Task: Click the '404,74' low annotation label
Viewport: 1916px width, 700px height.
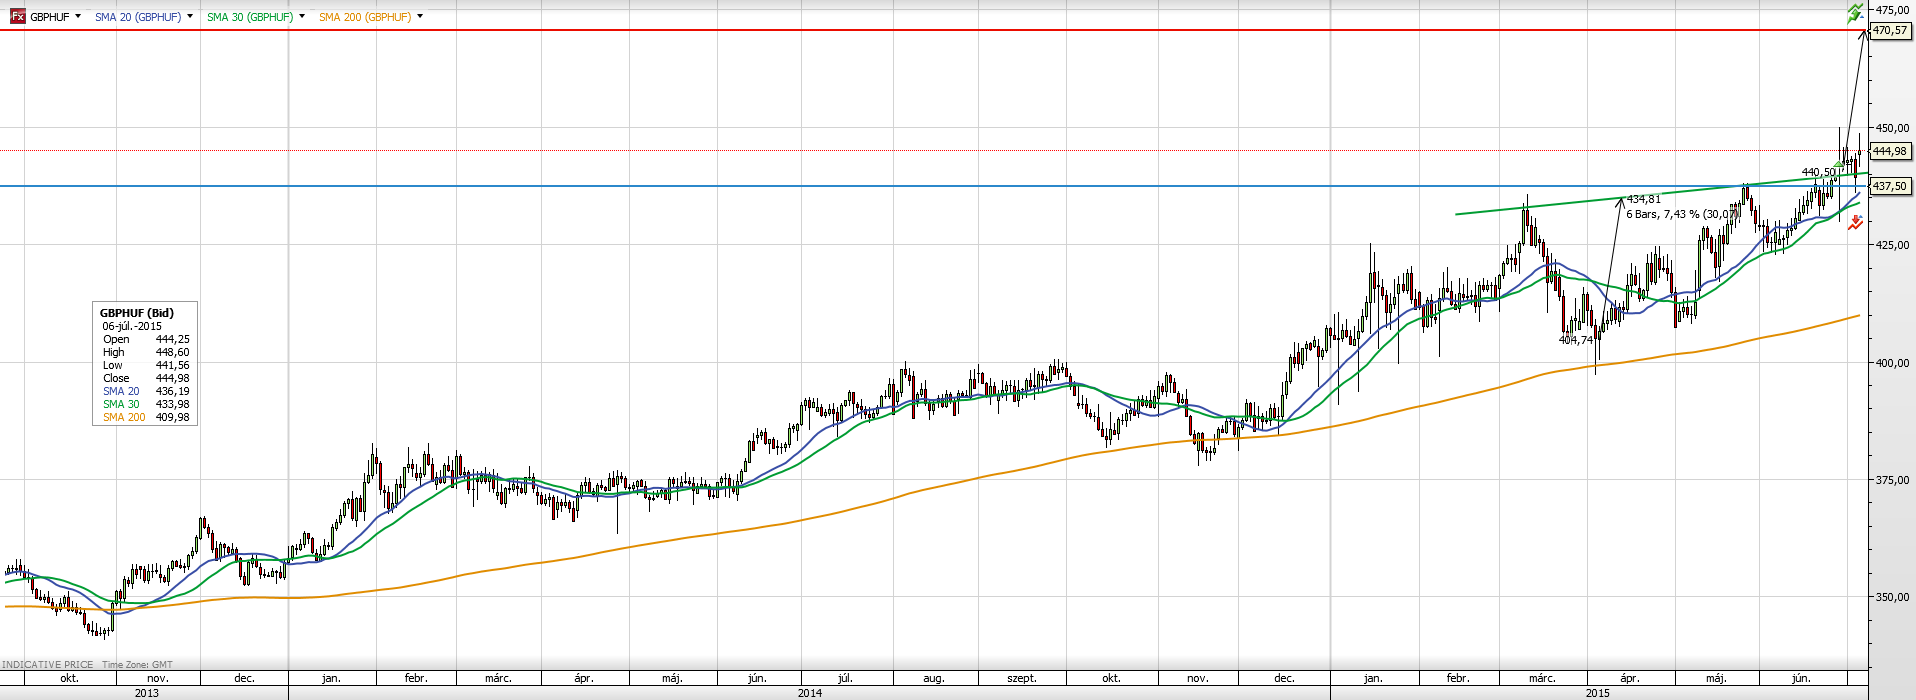Action: [1576, 340]
